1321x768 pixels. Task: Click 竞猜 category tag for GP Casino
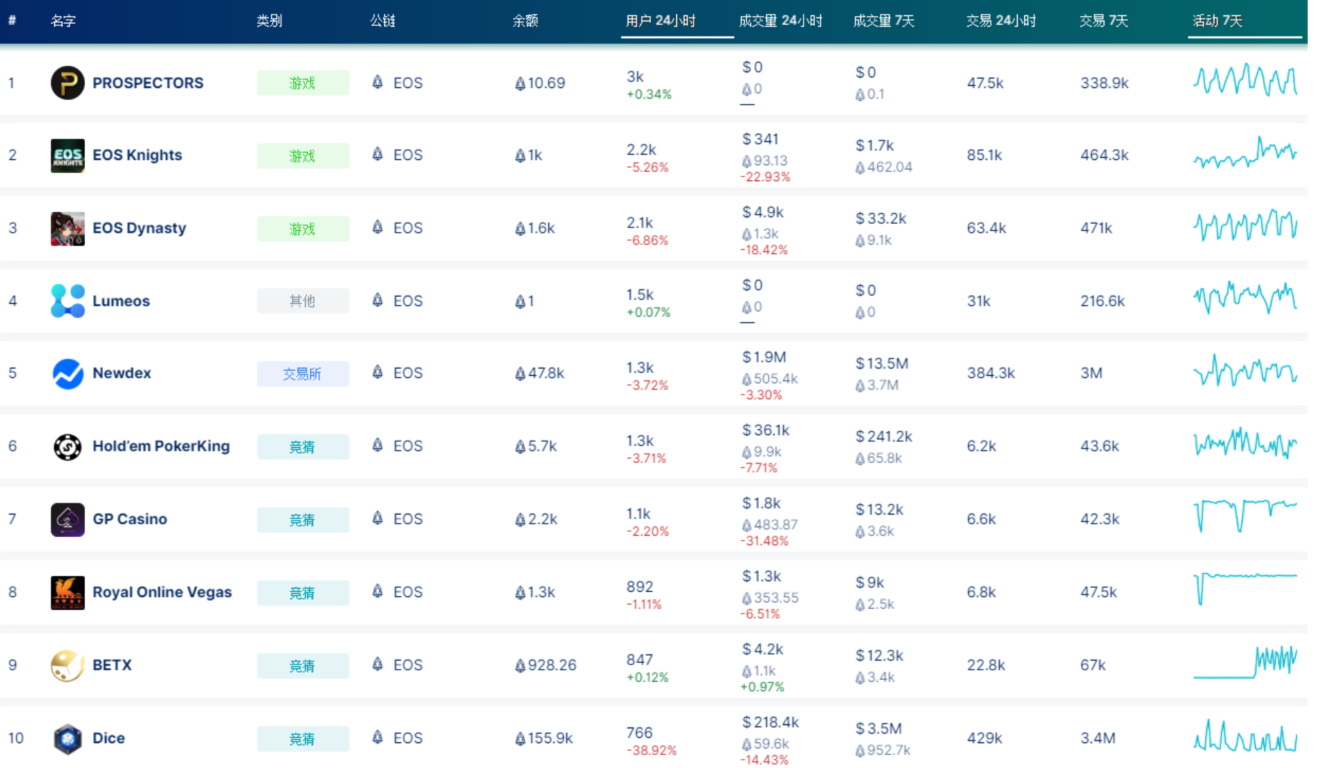point(303,519)
